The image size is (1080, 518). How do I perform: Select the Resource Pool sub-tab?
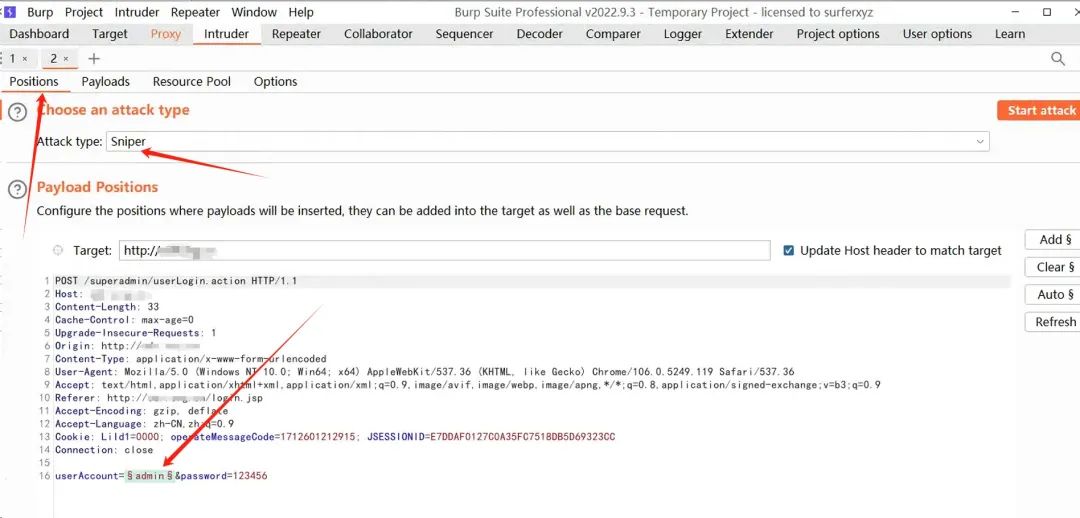pos(191,81)
